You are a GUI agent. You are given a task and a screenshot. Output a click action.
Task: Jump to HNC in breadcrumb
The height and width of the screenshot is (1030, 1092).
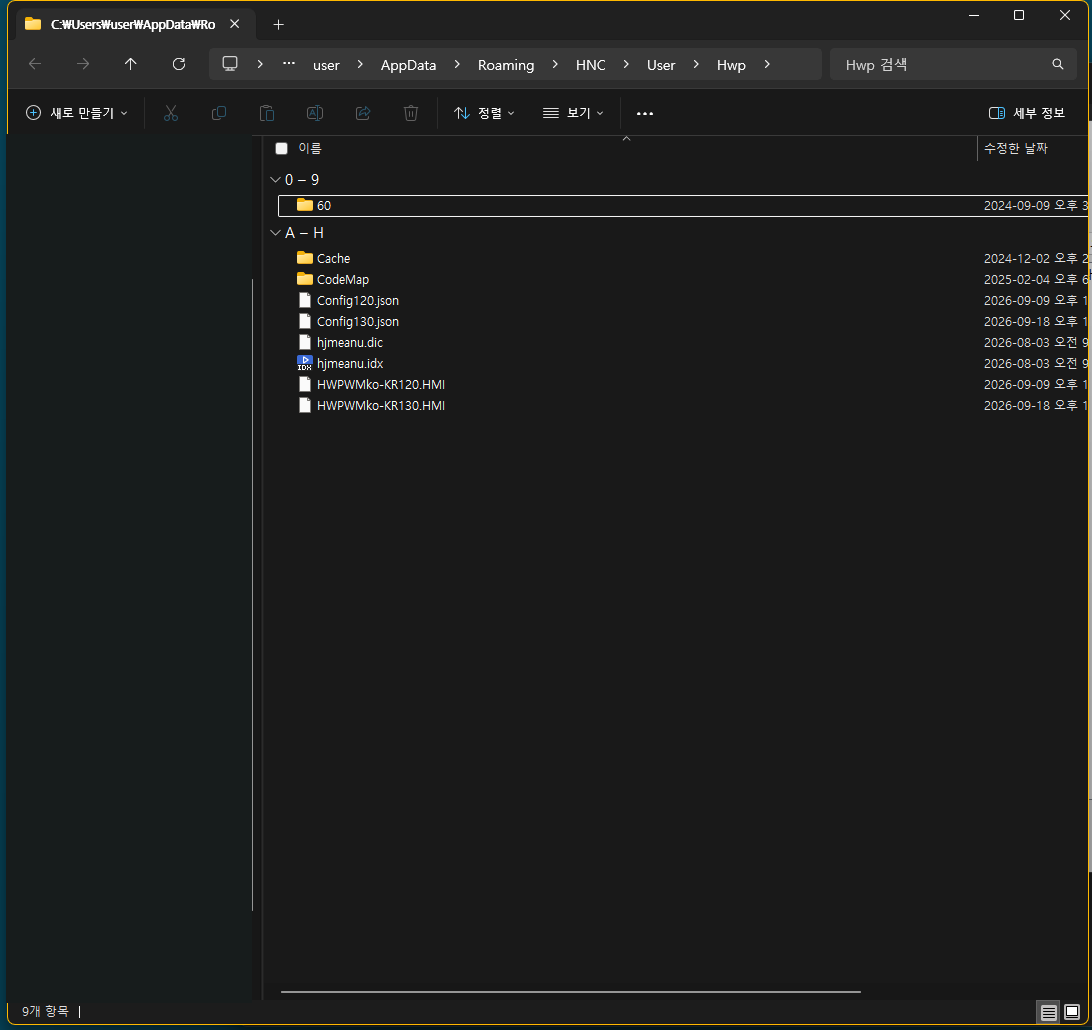pyautogui.click(x=591, y=65)
